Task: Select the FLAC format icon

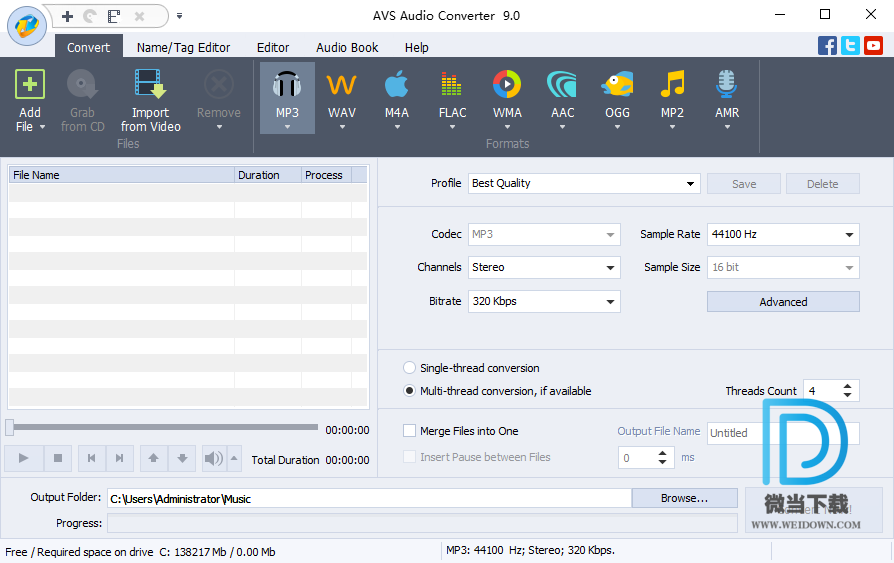Action: pyautogui.click(x=452, y=84)
